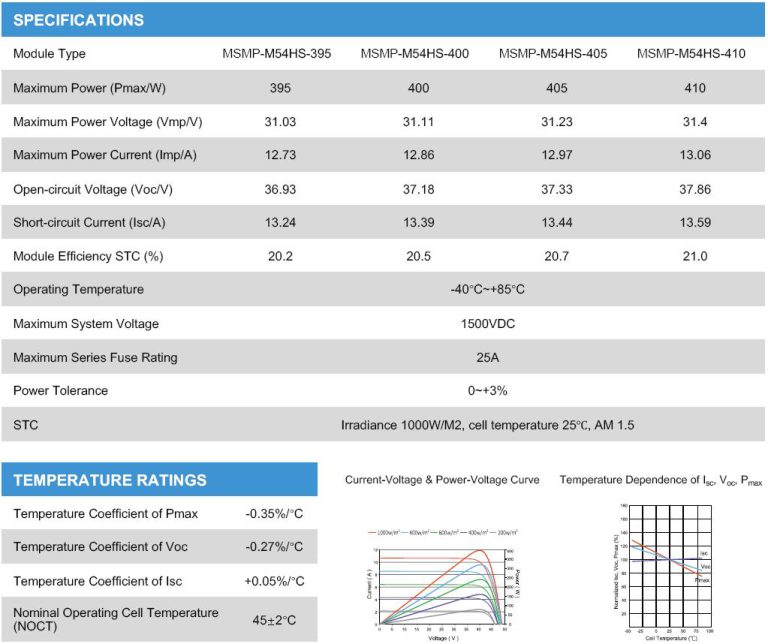Click the Maximum Power (Pmax/W) row label
Screen dimensions: 768x644
point(89,88)
